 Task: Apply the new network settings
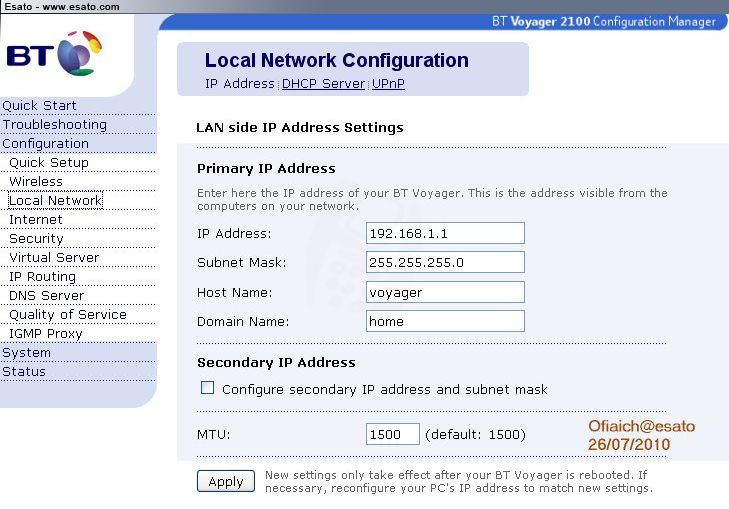point(226,481)
